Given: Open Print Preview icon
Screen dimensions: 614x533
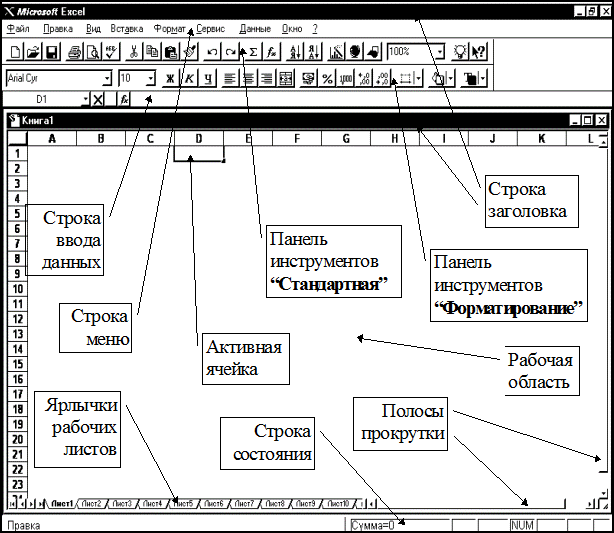Looking at the screenshot, I should pos(93,52).
